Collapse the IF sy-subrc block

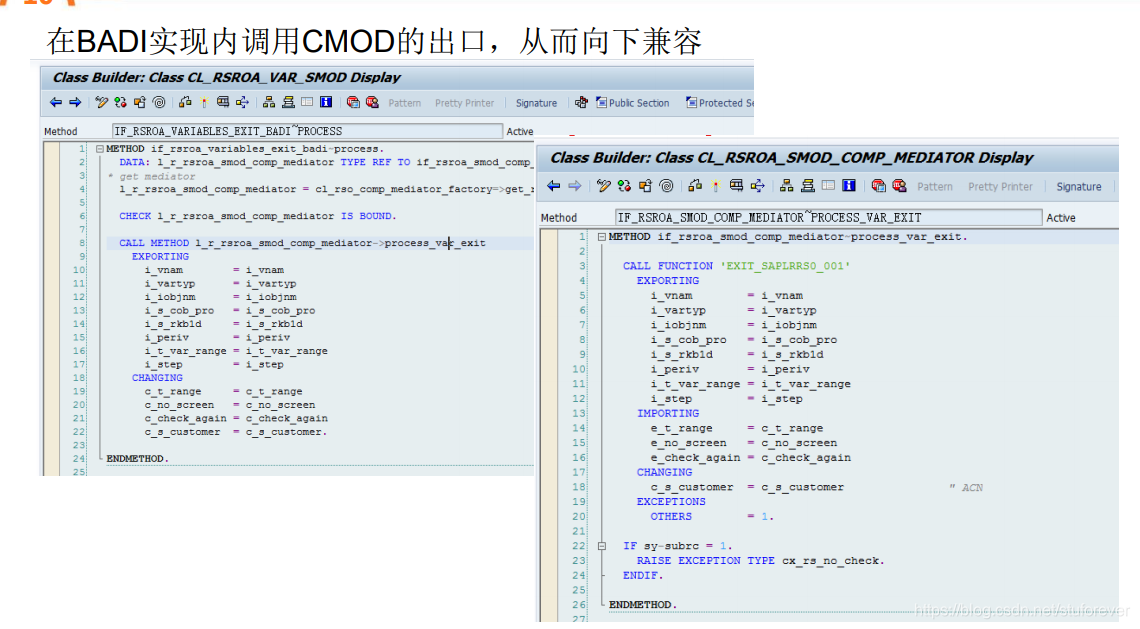602,545
